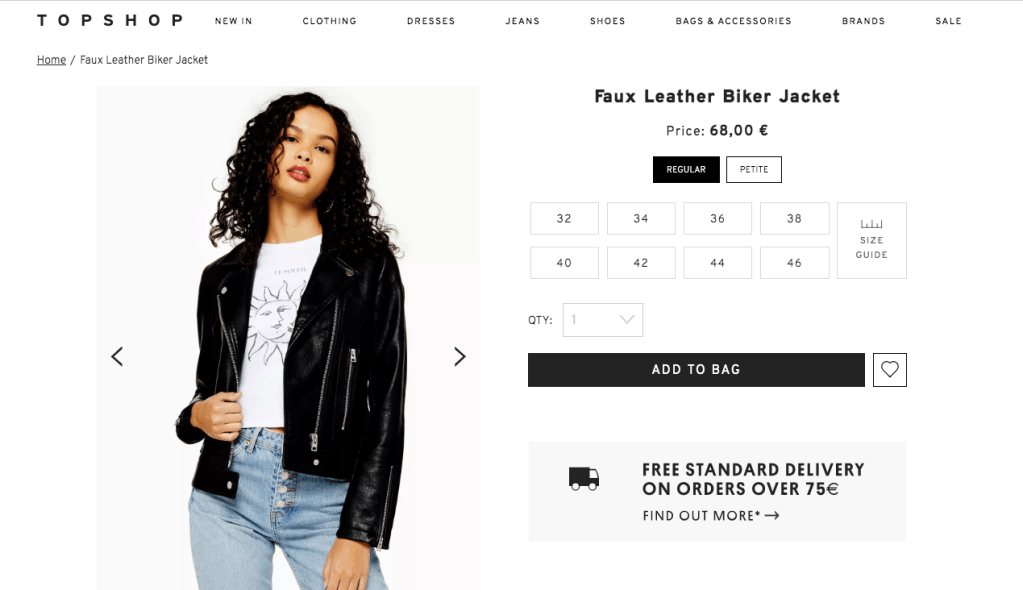Follow the Home breadcrumb link
This screenshot has width=1023, height=590.
51,59
